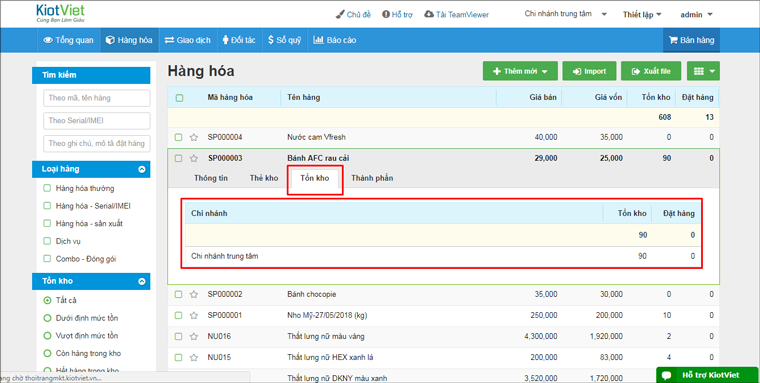The height and width of the screenshot is (383, 760).
Task: Focus the Theo mã, tên hàng search field
Action: click(x=96, y=98)
